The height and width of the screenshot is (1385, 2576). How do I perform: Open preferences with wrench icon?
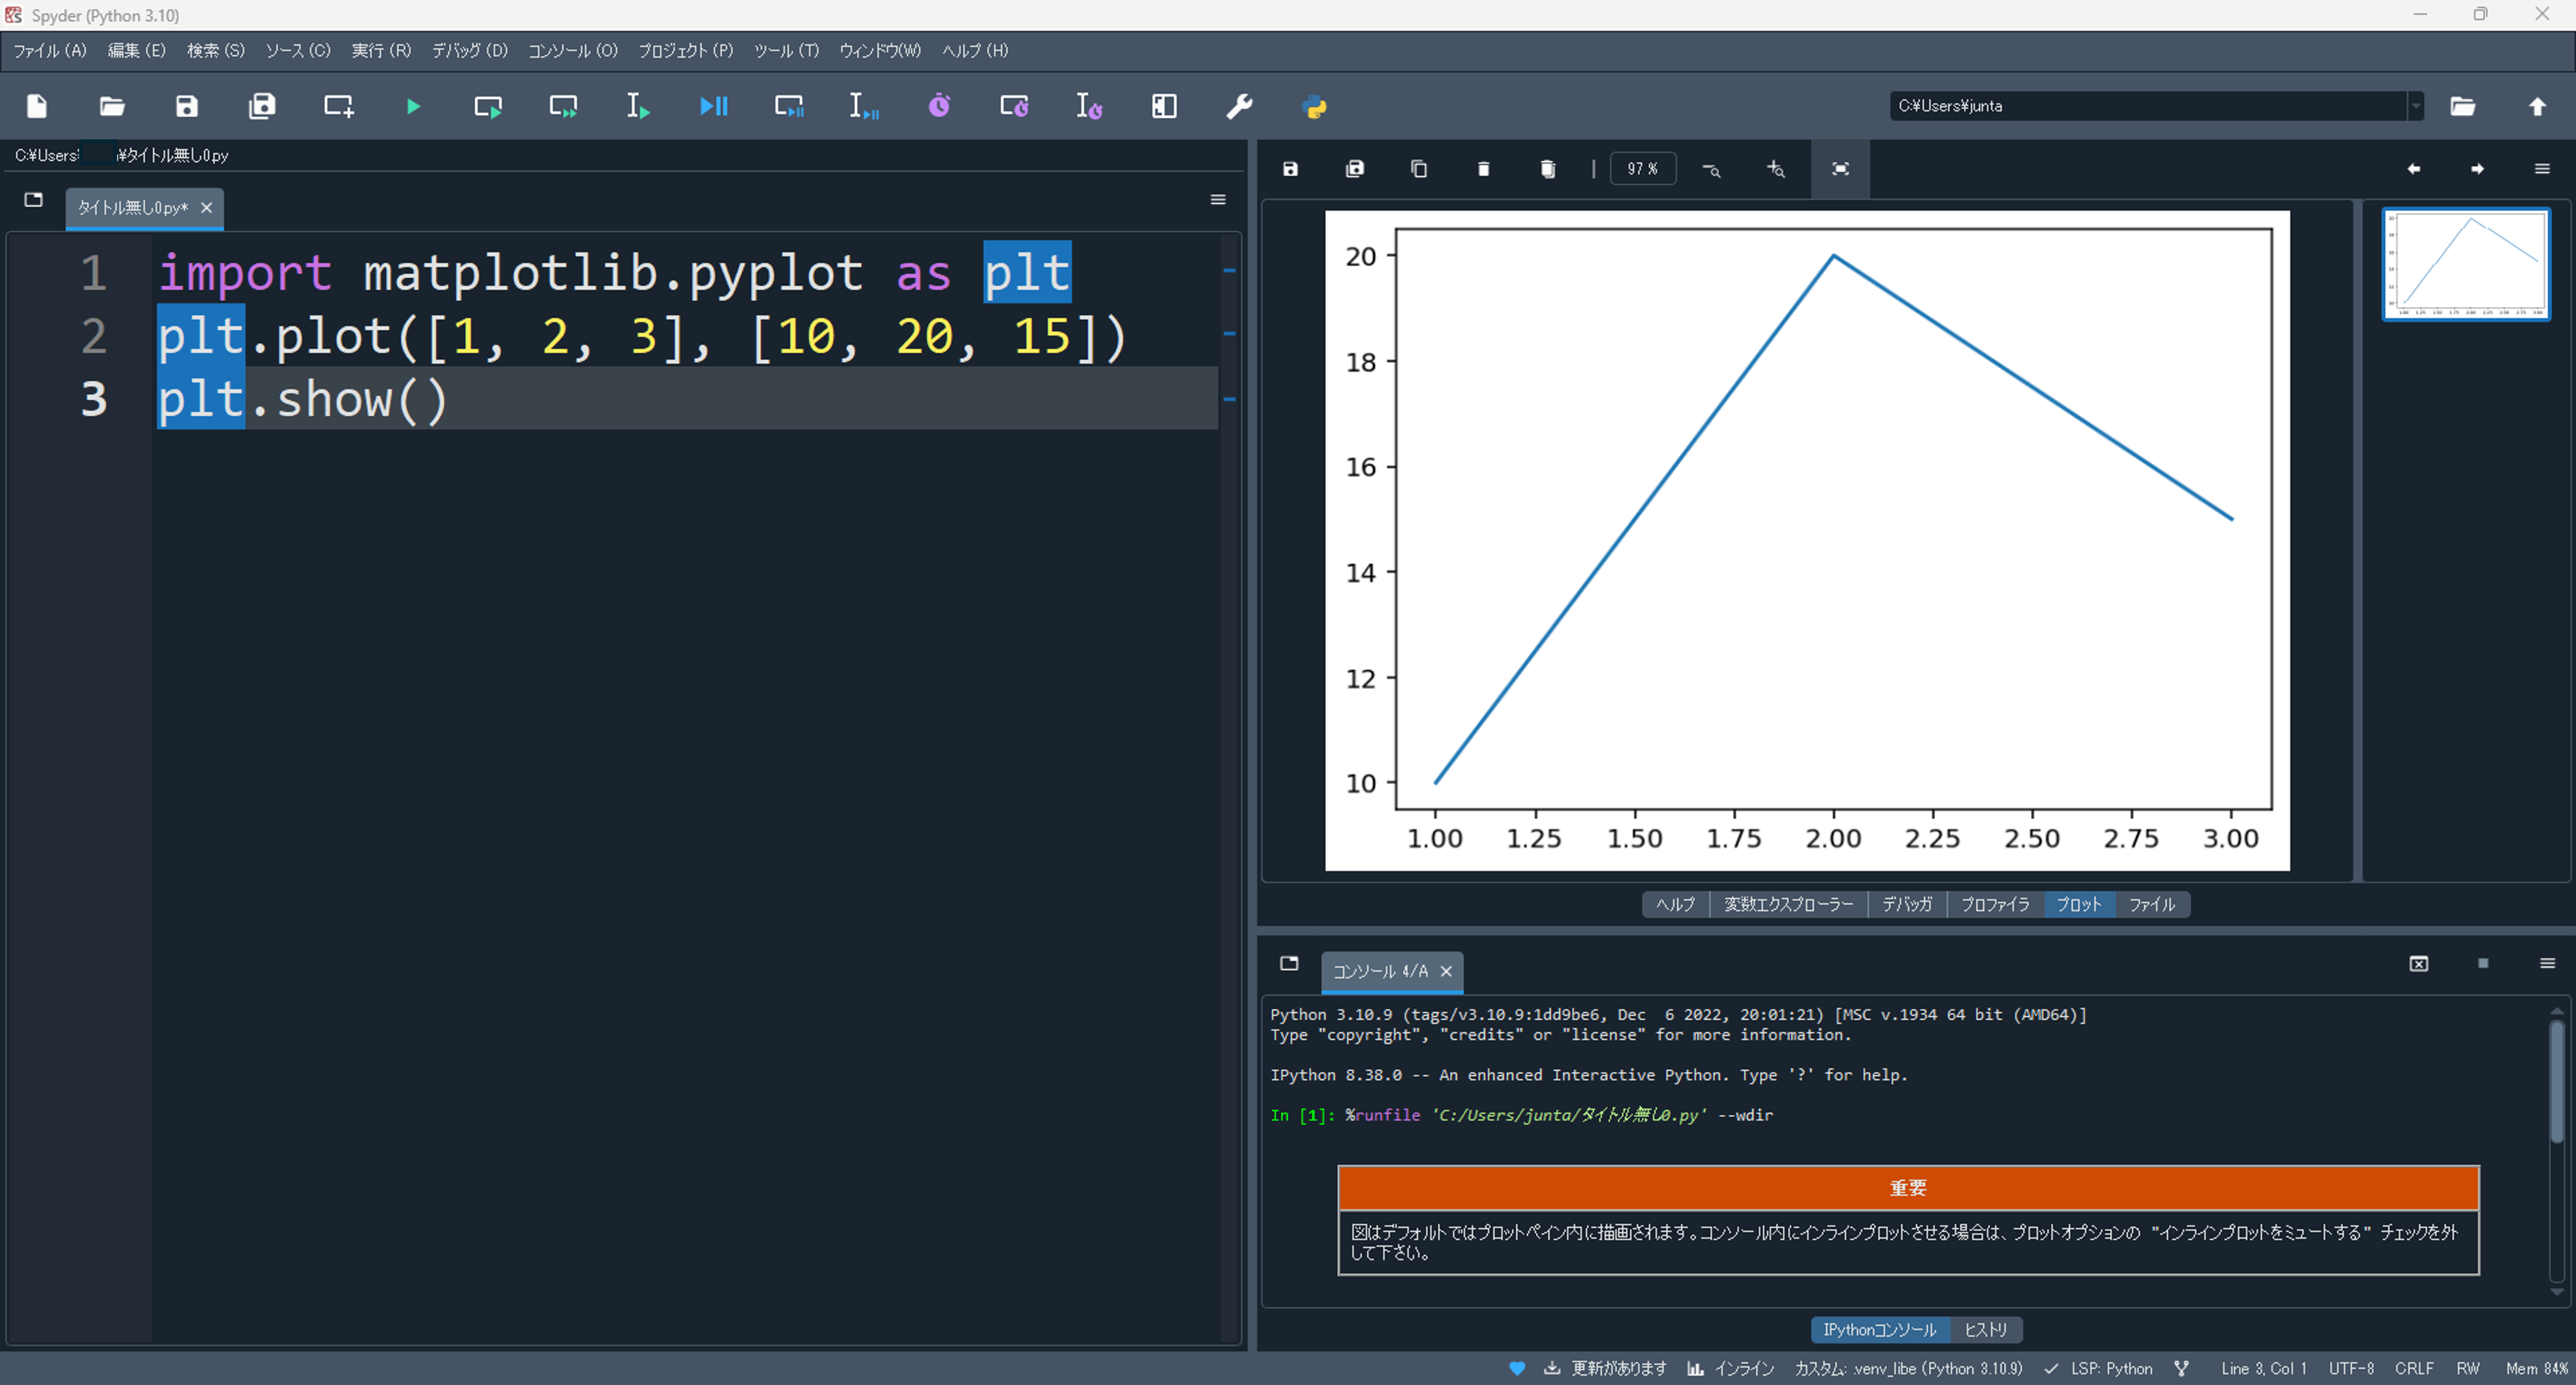click(x=1239, y=106)
